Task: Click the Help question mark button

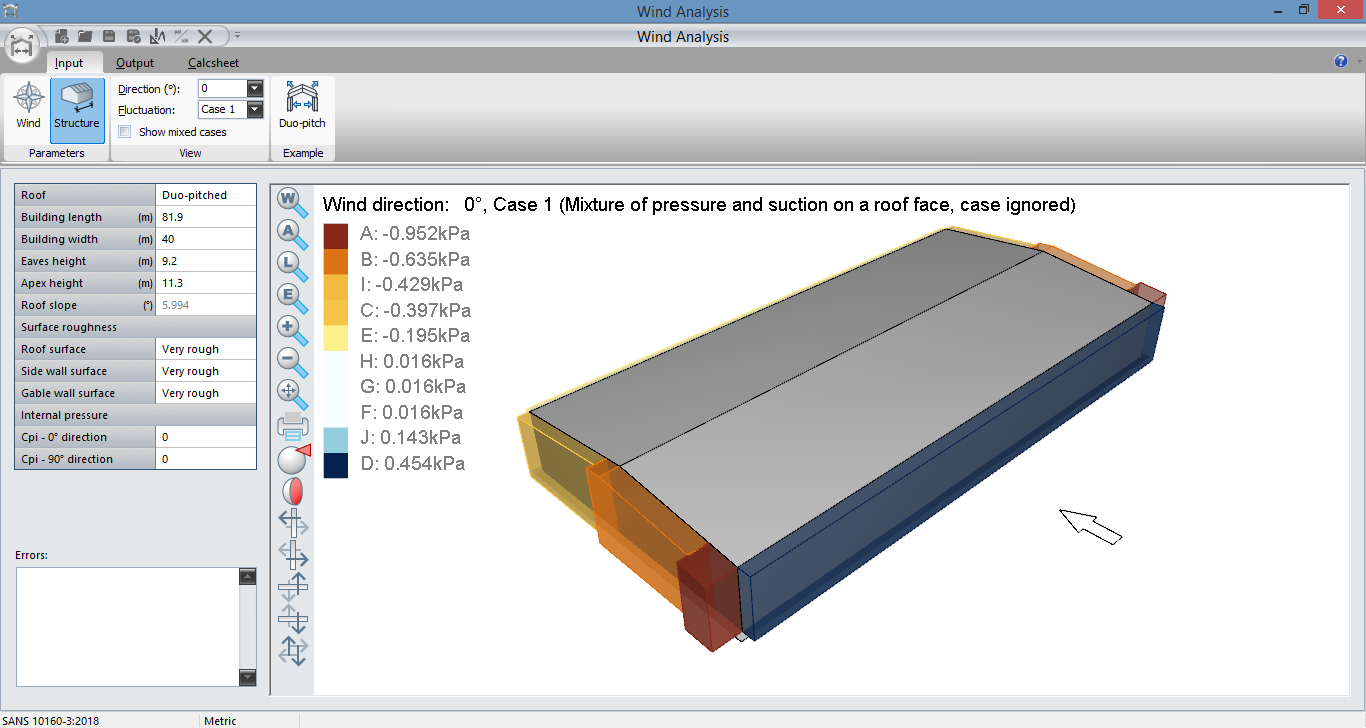Action: click(x=1341, y=62)
